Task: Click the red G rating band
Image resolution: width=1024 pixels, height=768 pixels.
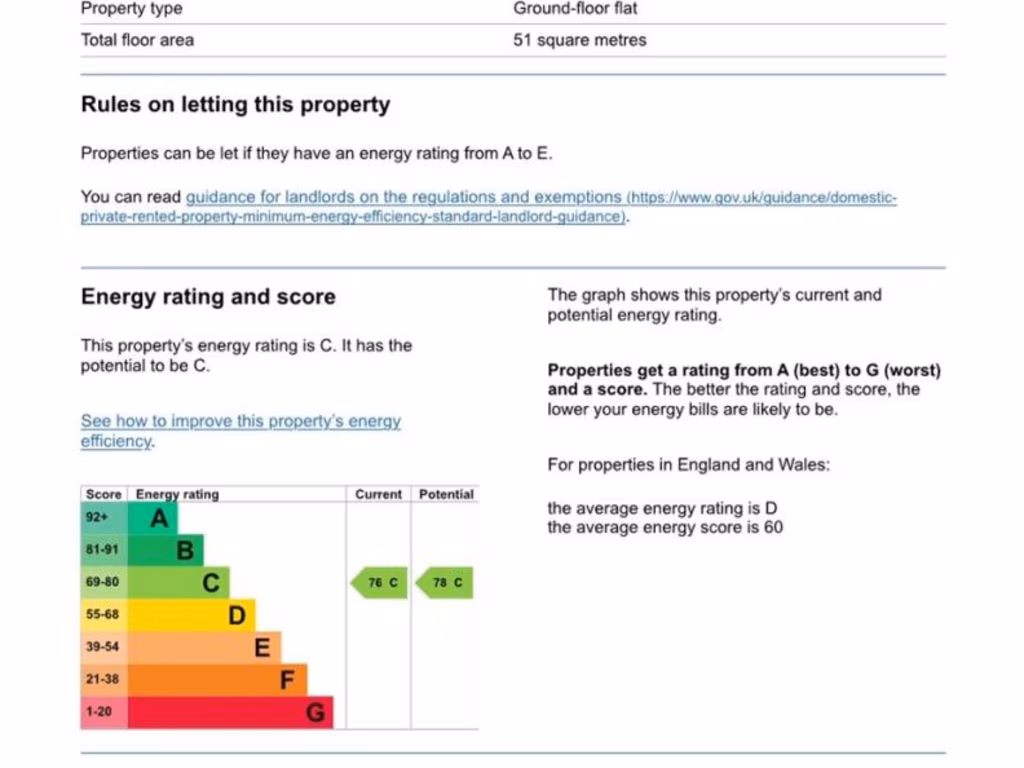Action: [x=230, y=712]
